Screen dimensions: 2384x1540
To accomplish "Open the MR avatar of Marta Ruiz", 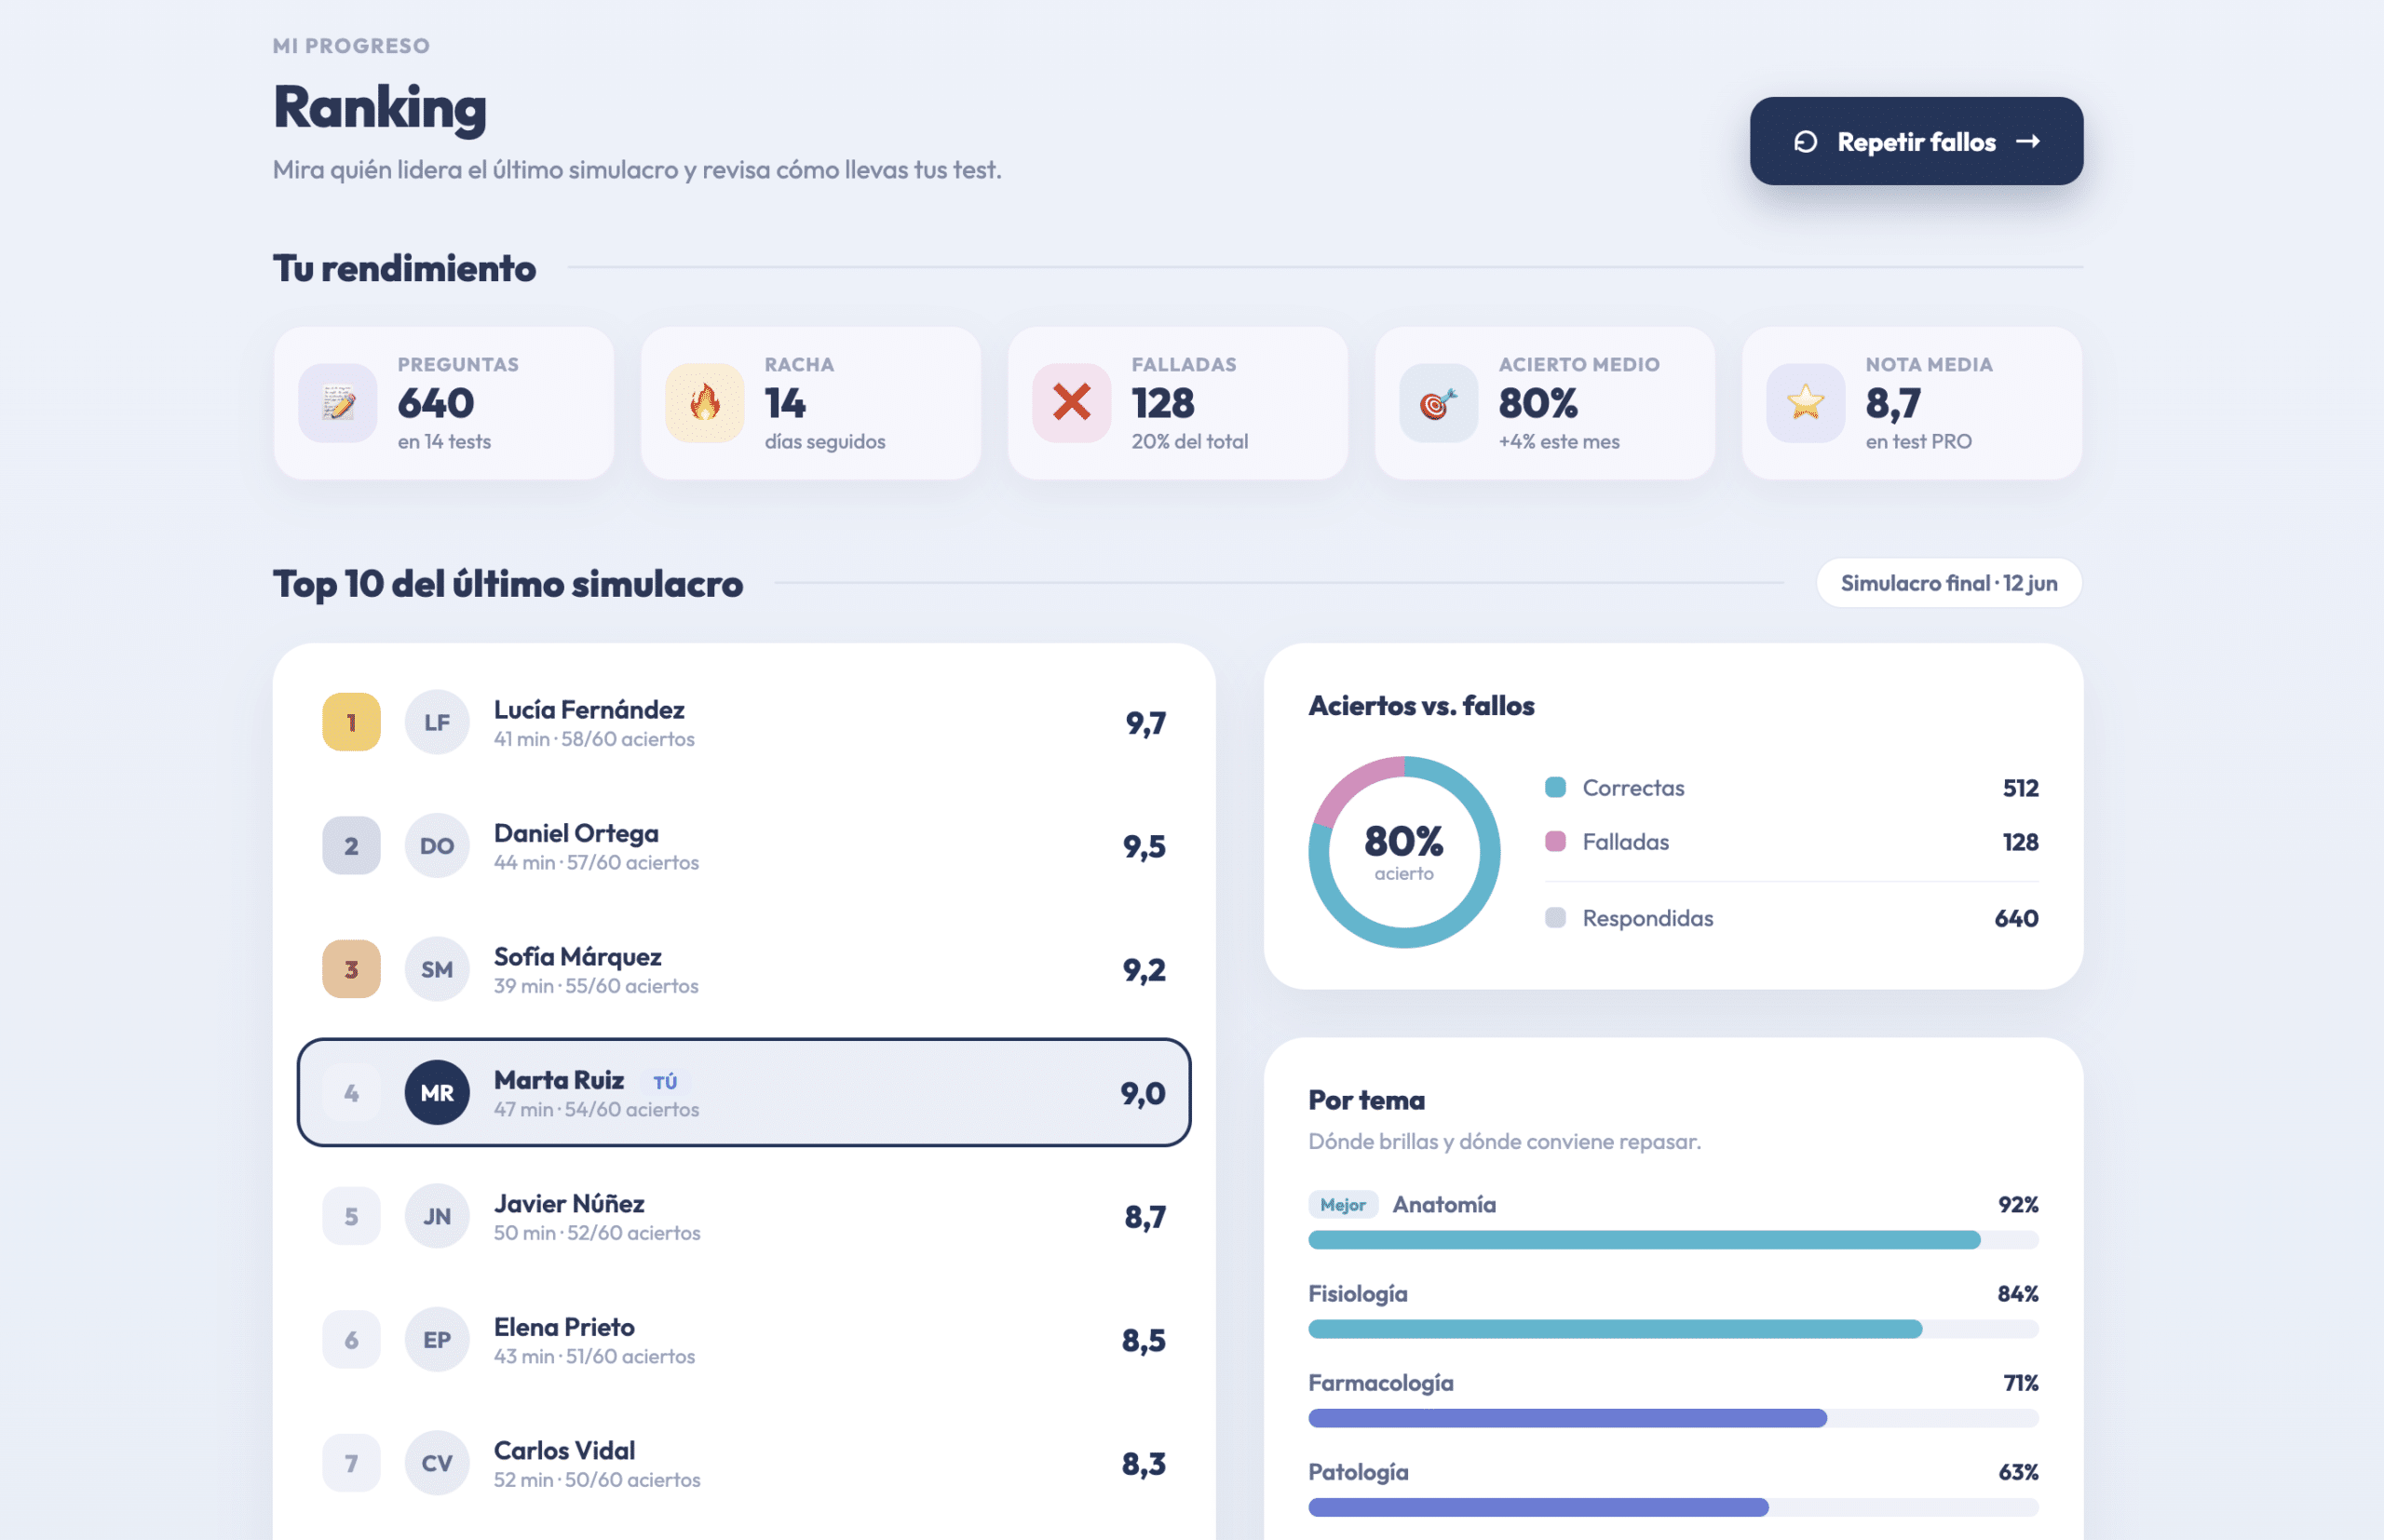I will [437, 1093].
